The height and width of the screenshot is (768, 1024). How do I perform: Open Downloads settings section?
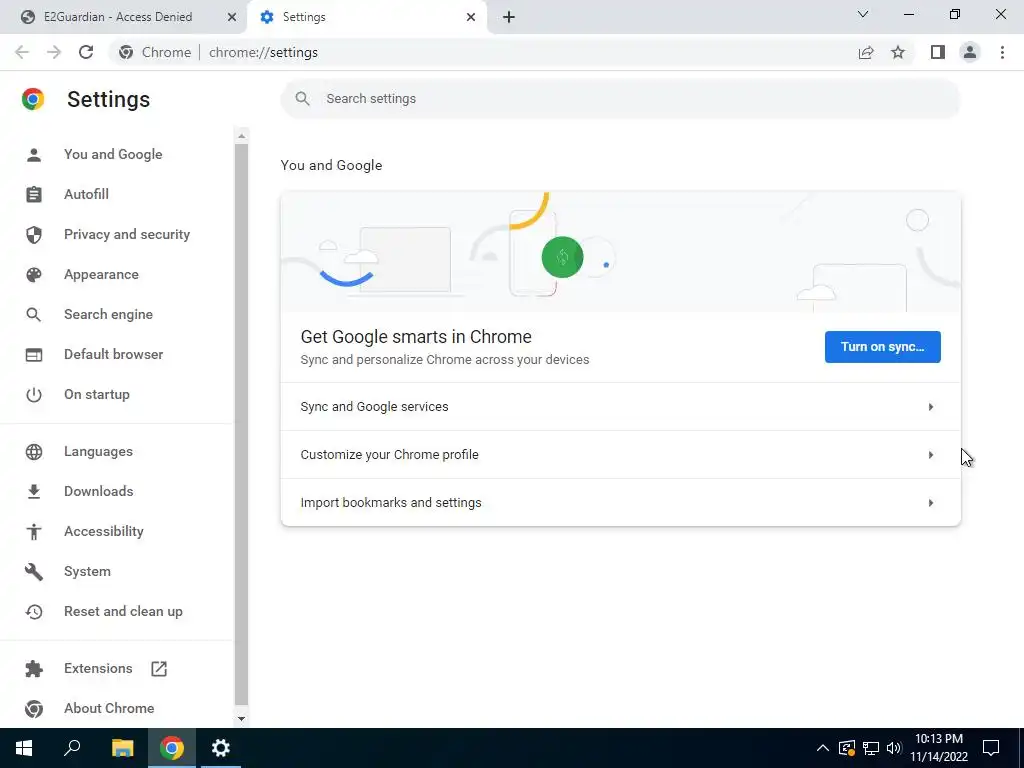(118, 492)
